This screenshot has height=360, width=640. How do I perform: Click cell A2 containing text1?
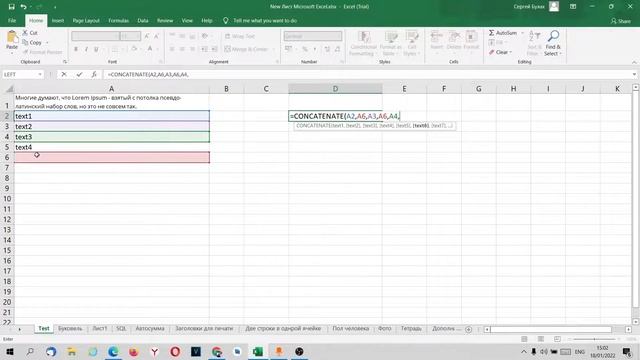(x=111, y=116)
